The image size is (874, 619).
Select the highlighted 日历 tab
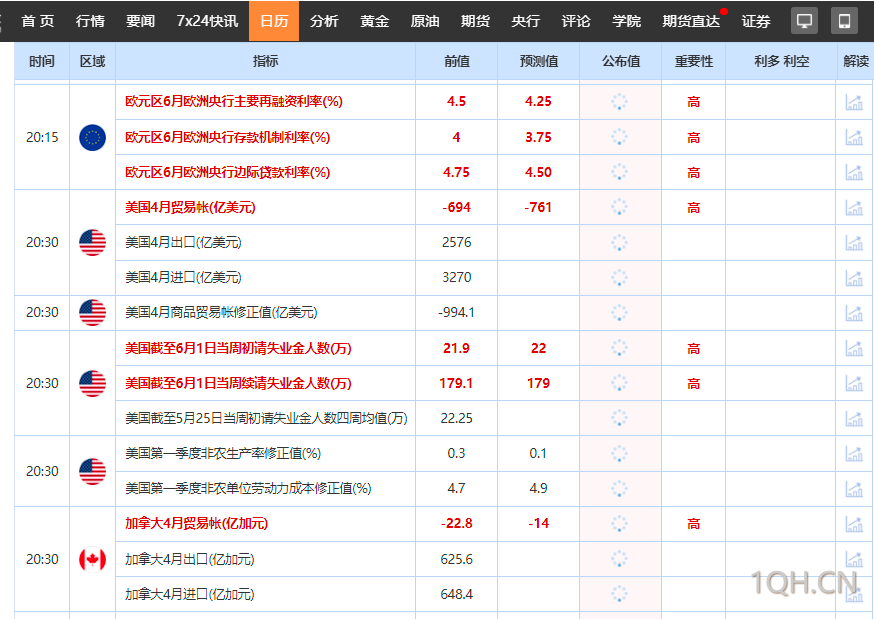point(274,21)
